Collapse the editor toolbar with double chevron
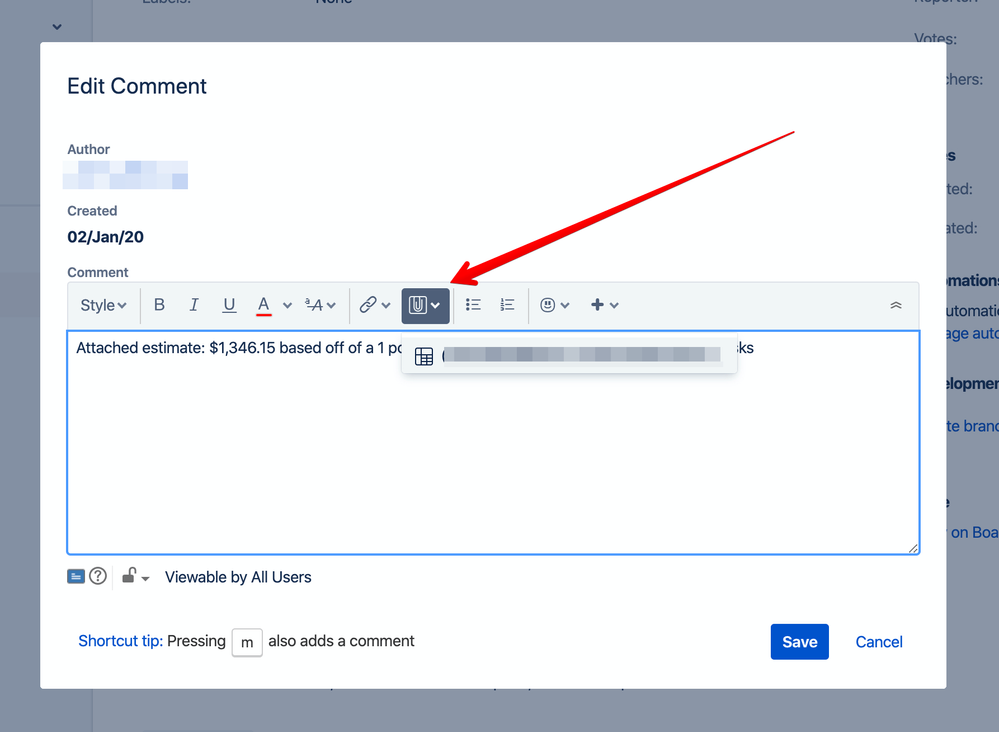Screen dimensions: 999x732 pos(896,305)
